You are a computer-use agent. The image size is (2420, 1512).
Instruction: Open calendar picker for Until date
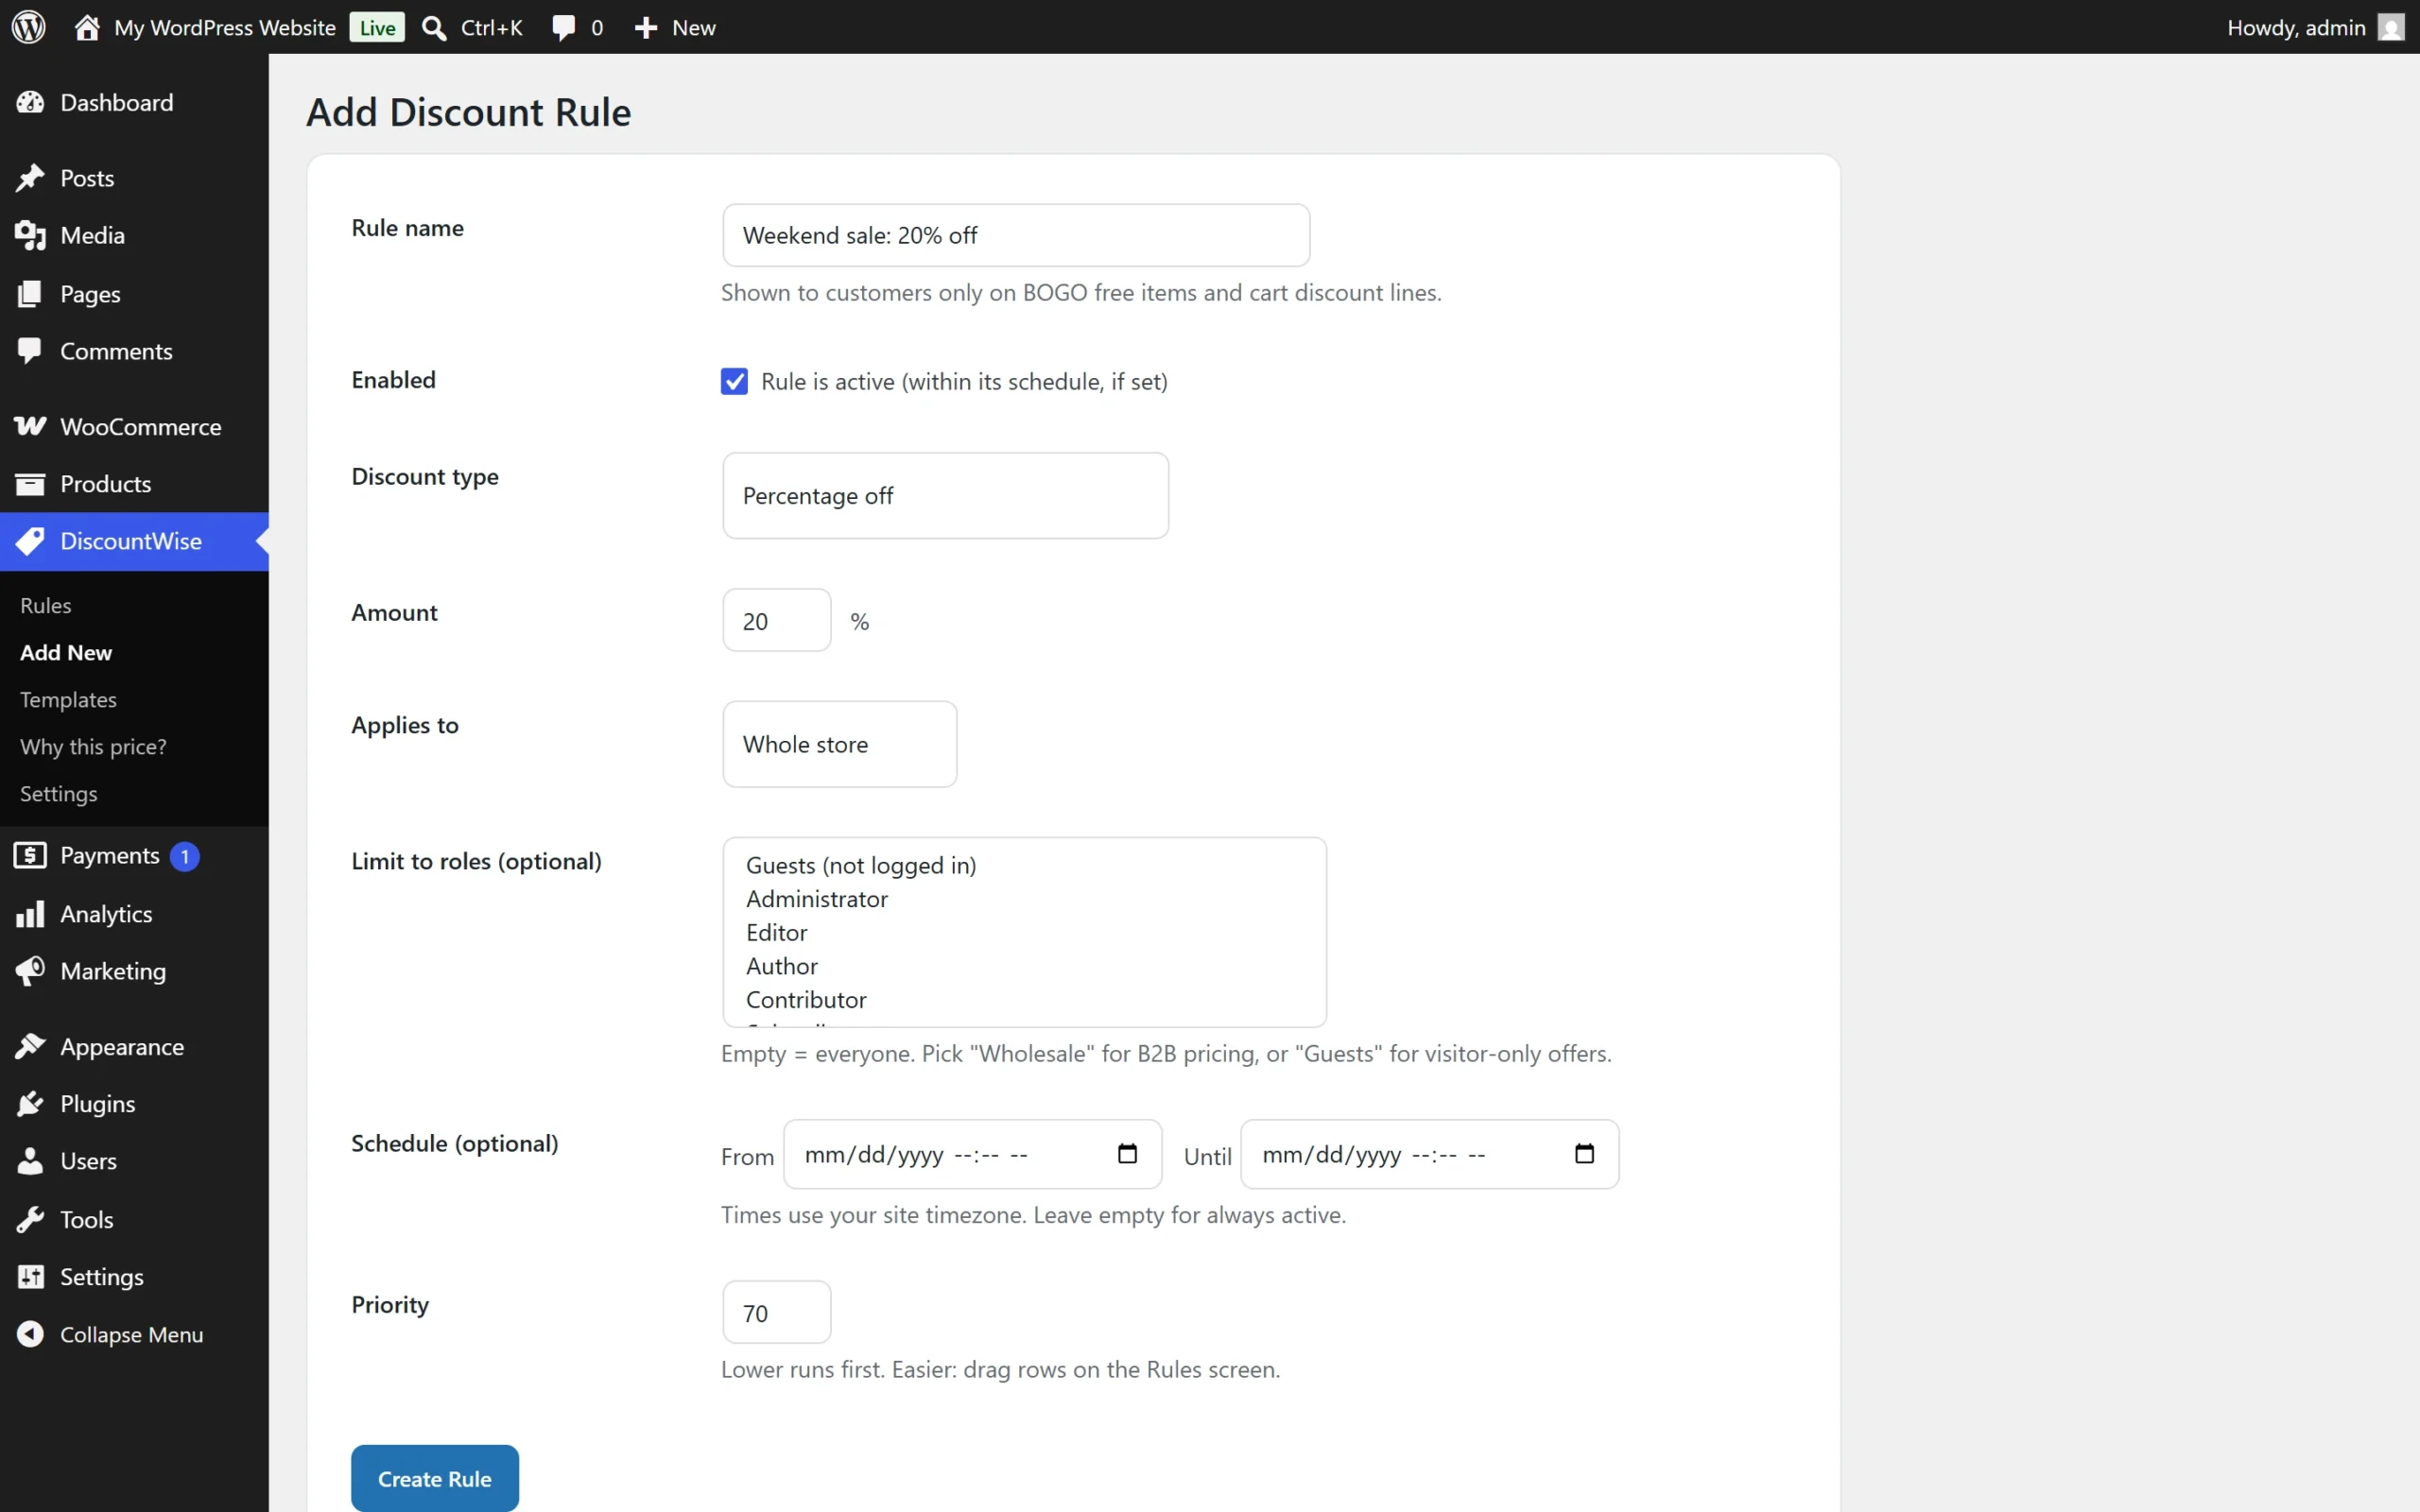tap(1584, 1154)
